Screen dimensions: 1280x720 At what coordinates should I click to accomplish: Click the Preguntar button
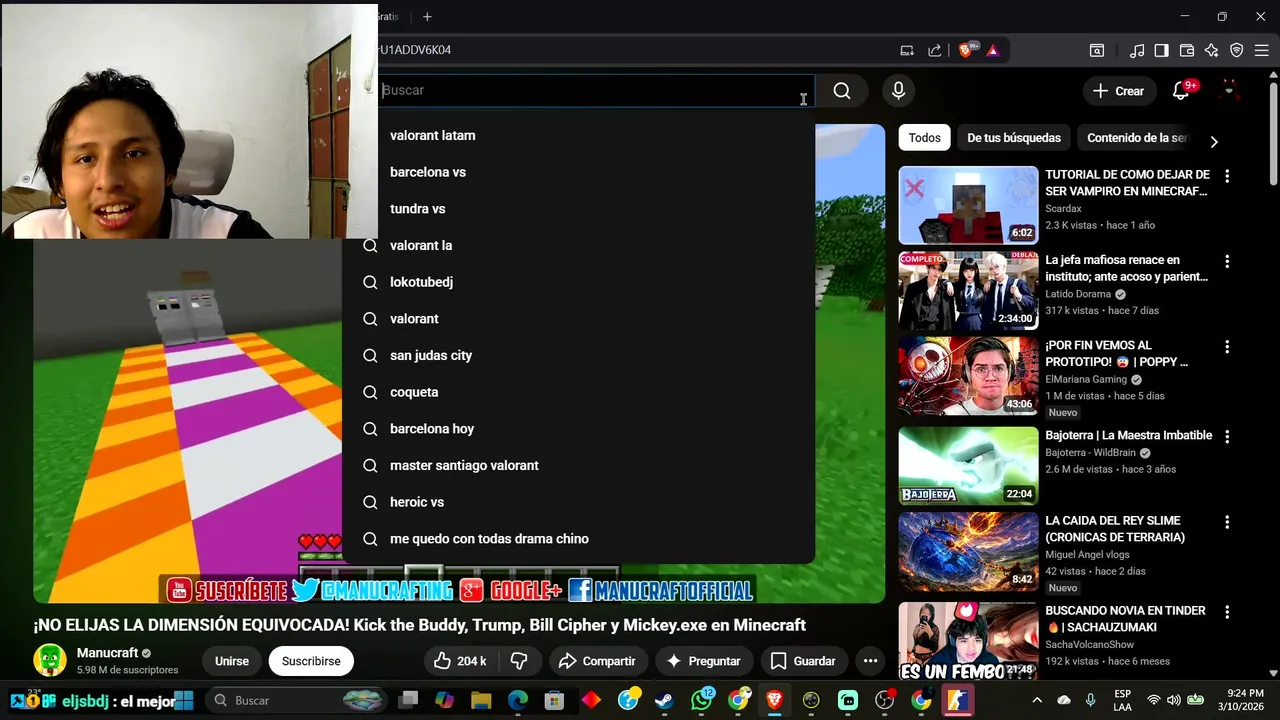(703, 661)
